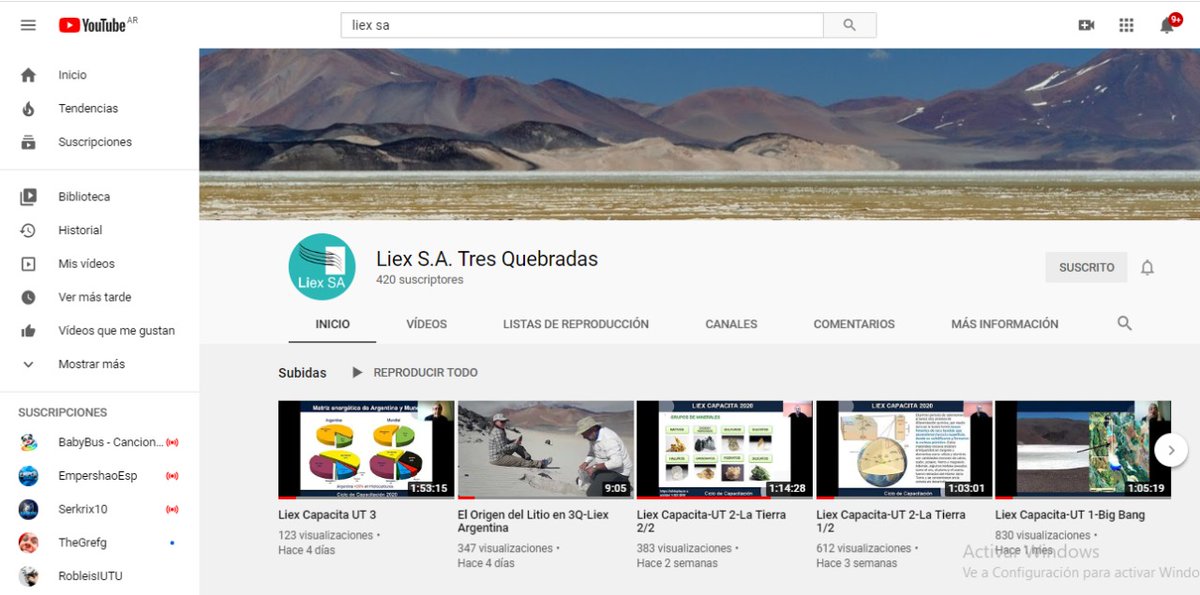Click the search magnifier button
The width and height of the screenshot is (1200, 595).
849,25
